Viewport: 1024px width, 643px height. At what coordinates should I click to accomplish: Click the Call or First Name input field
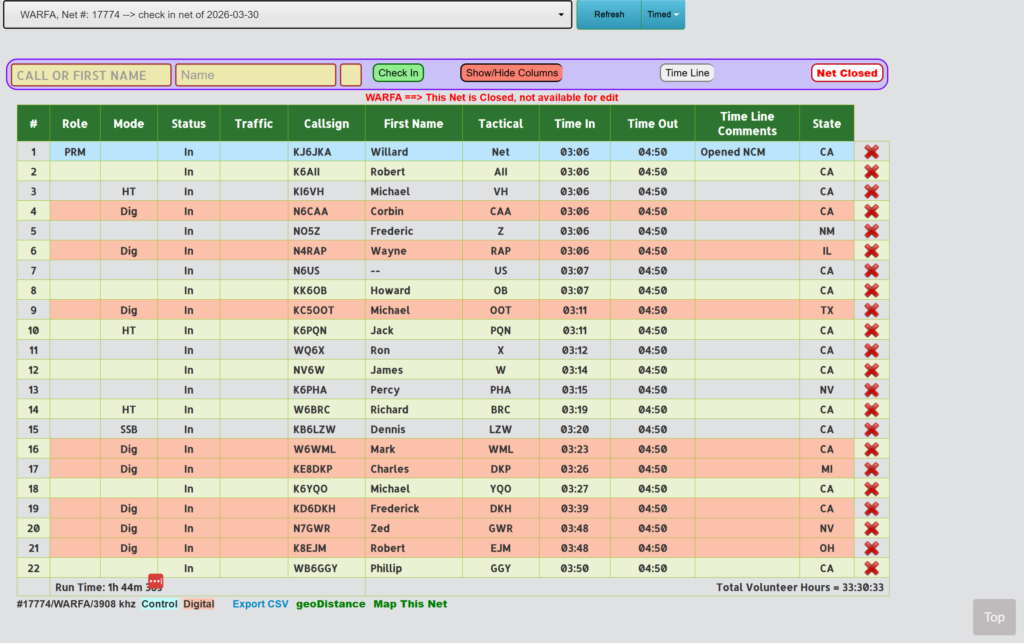(x=92, y=75)
